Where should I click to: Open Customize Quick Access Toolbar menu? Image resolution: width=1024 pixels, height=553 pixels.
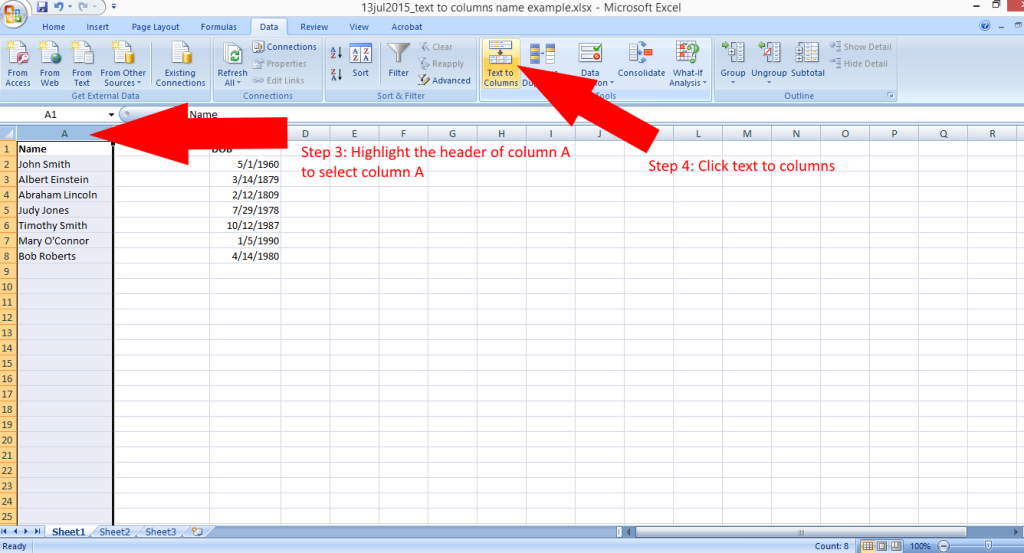coord(114,7)
